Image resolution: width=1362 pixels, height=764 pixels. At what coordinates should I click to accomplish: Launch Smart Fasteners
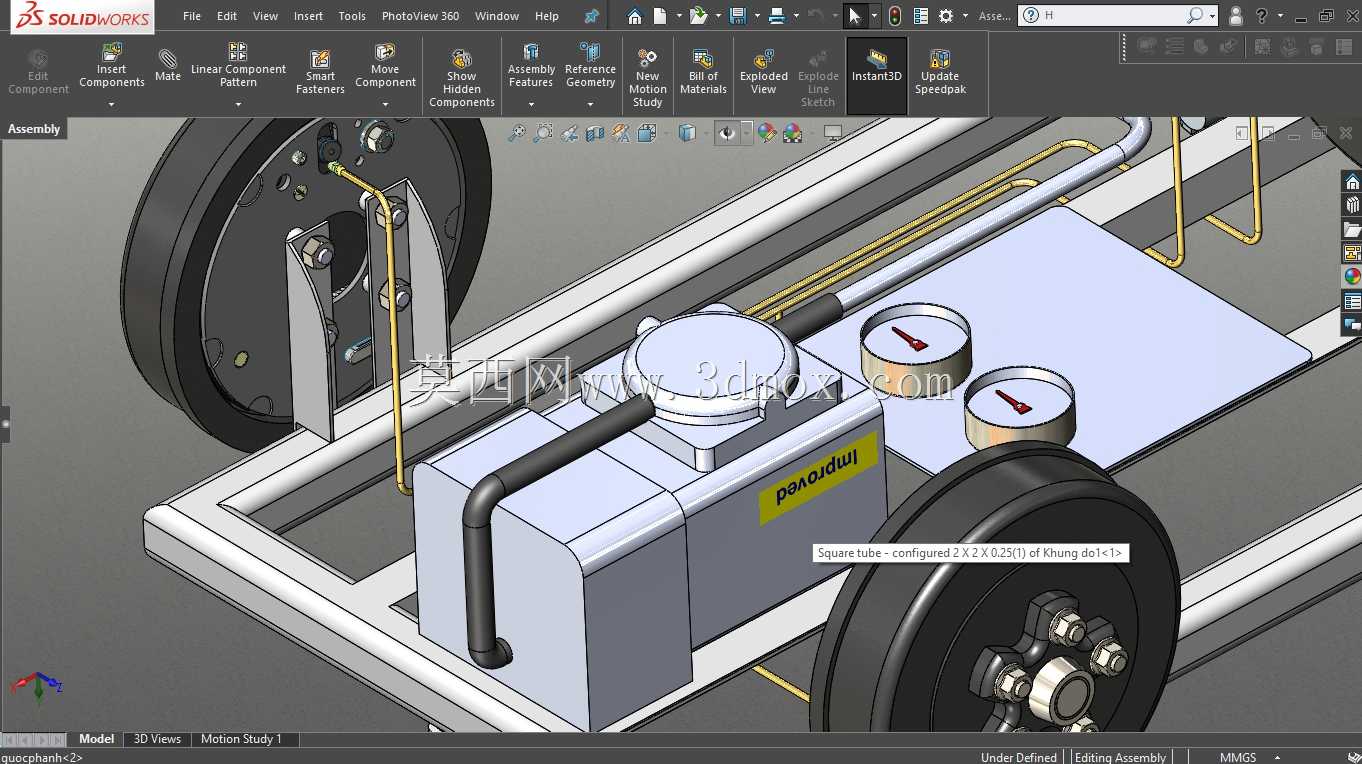coord(320,71)
